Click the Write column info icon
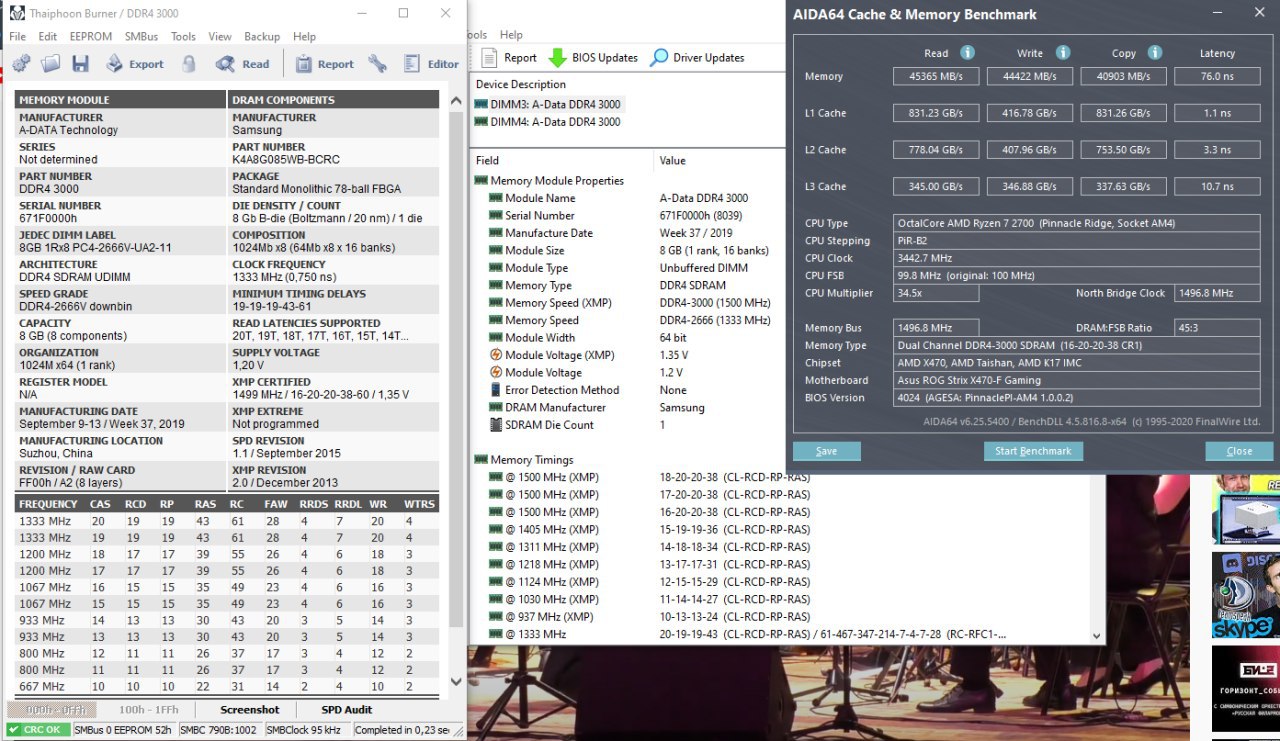The height and width of the screenshot is (741, 1280). click(x=1063, y=53)
